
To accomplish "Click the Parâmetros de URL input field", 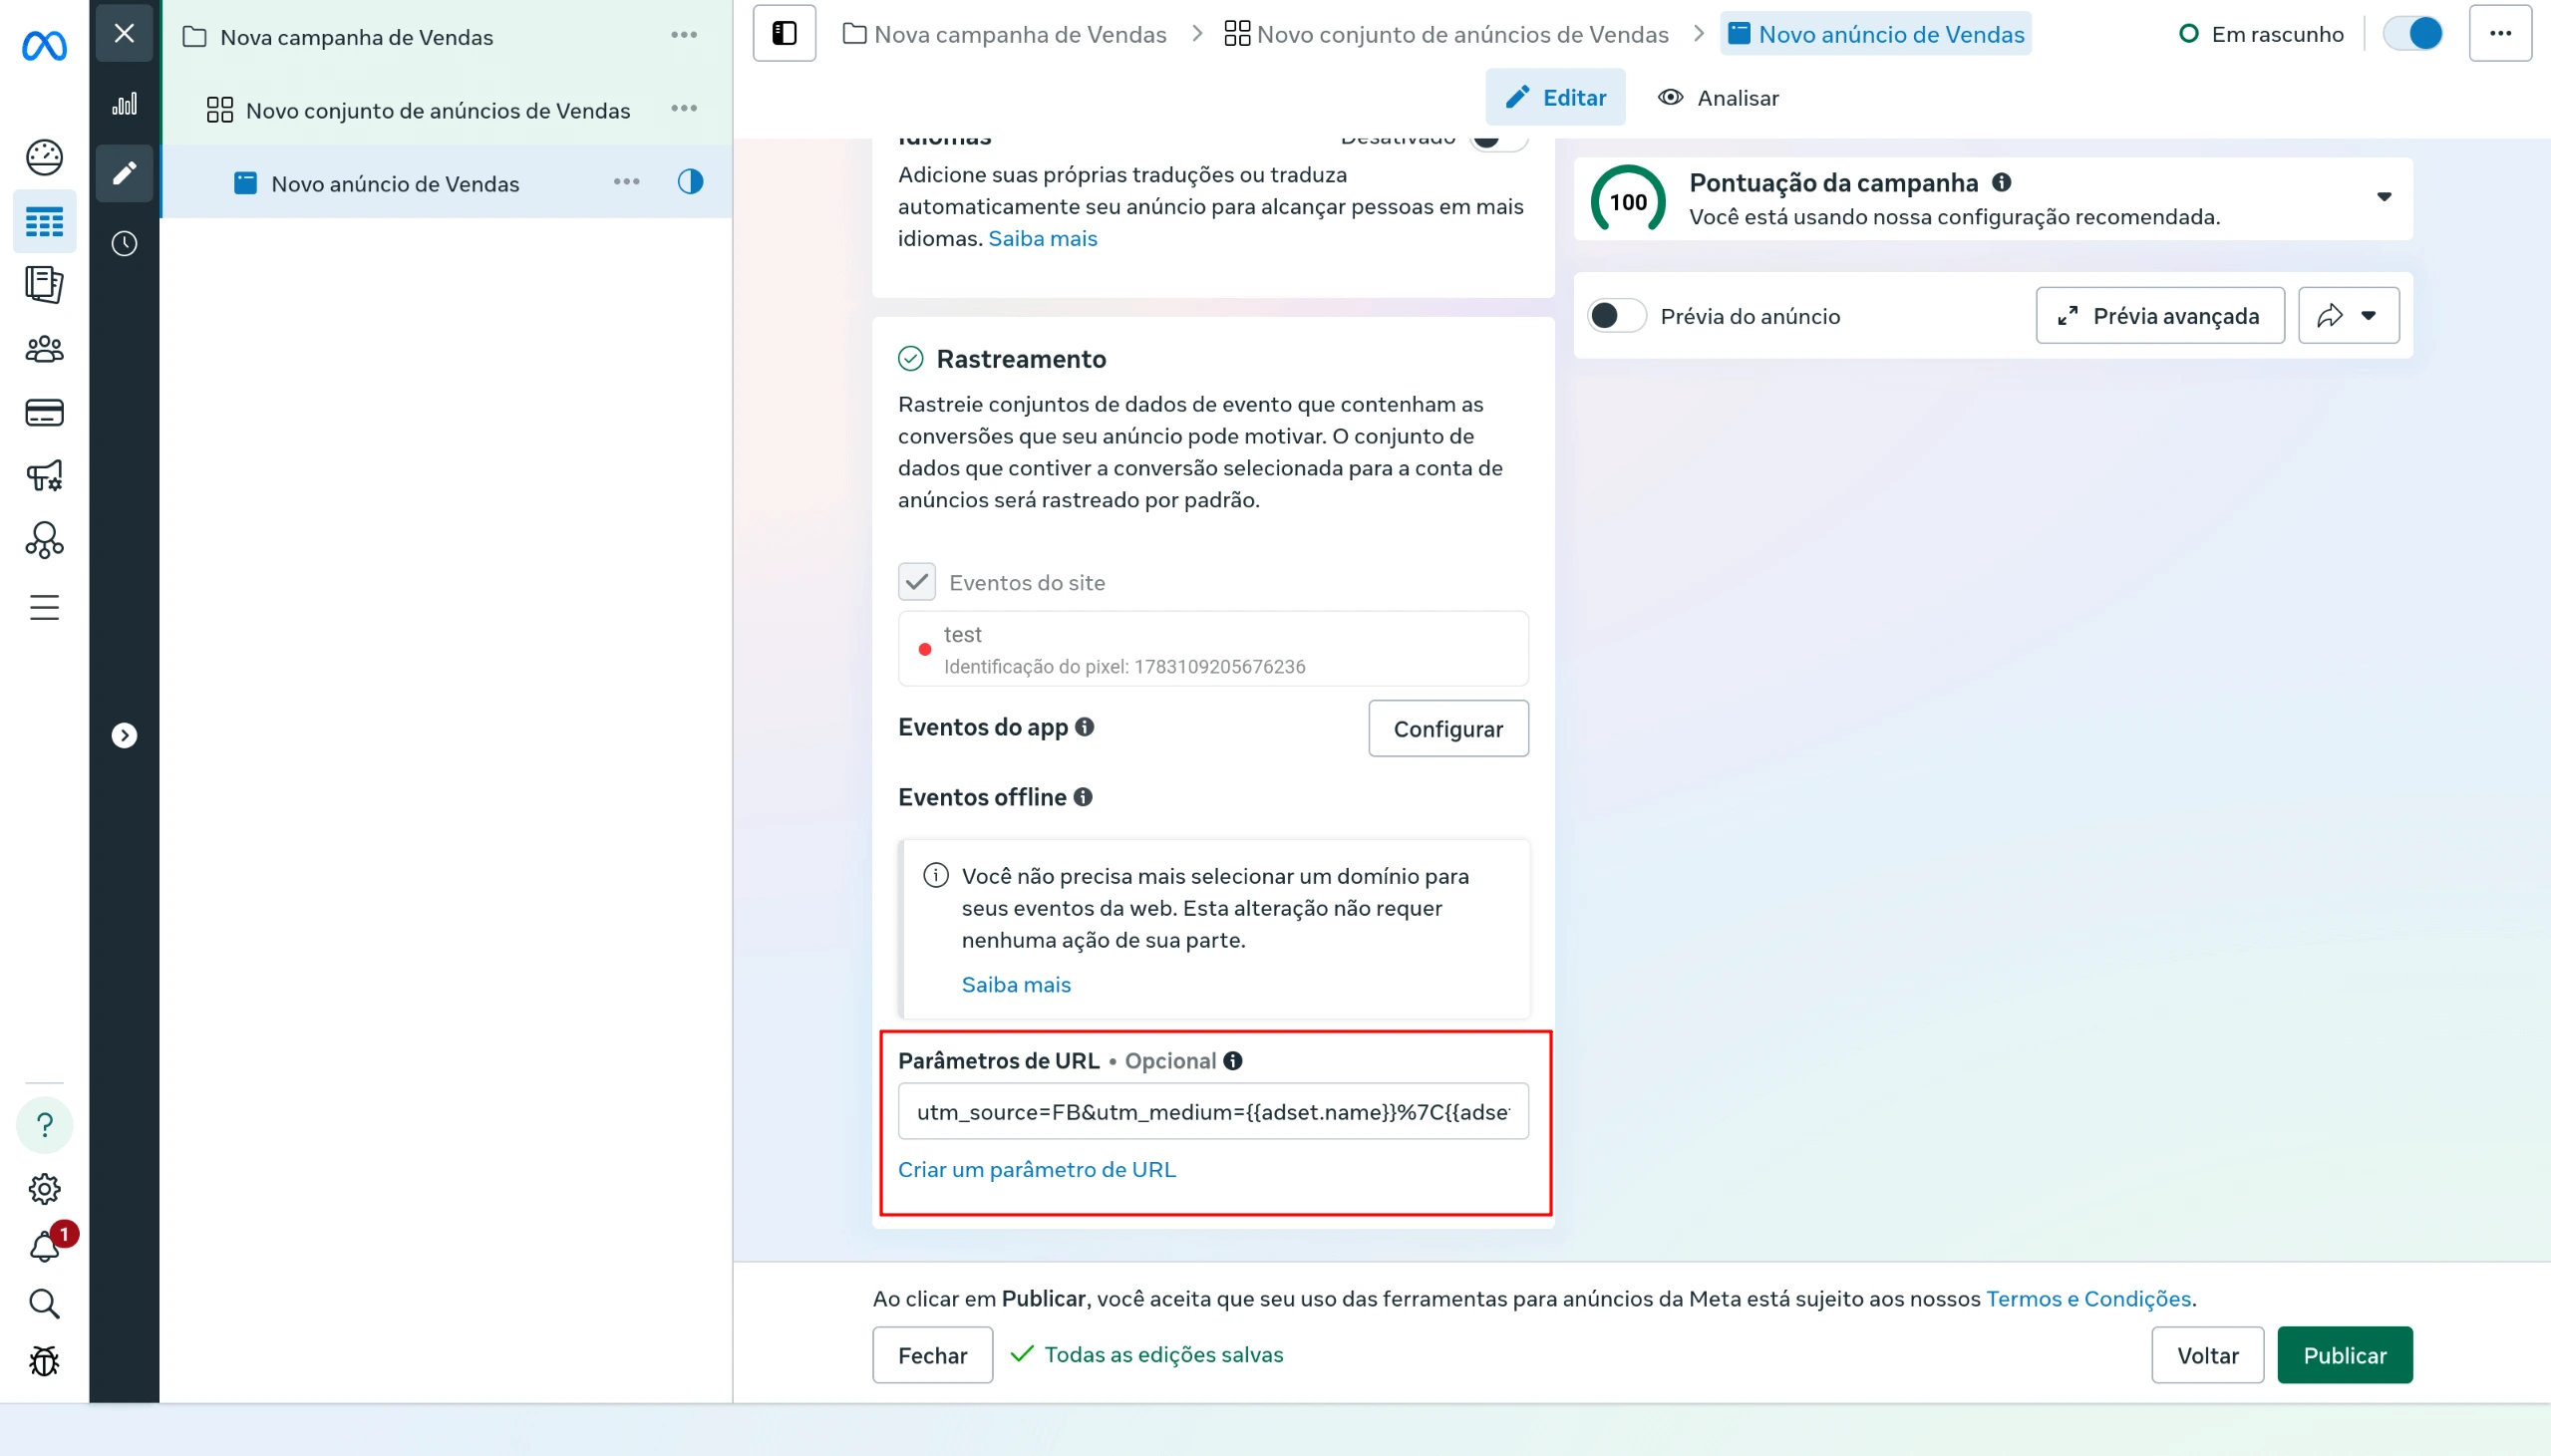I will coord(1213,1111).
